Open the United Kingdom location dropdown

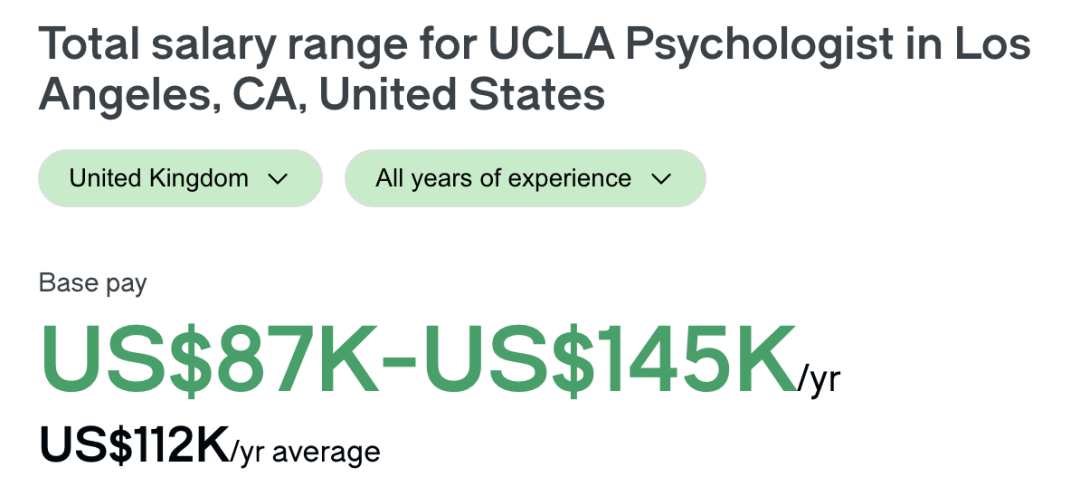coord(180,179)
